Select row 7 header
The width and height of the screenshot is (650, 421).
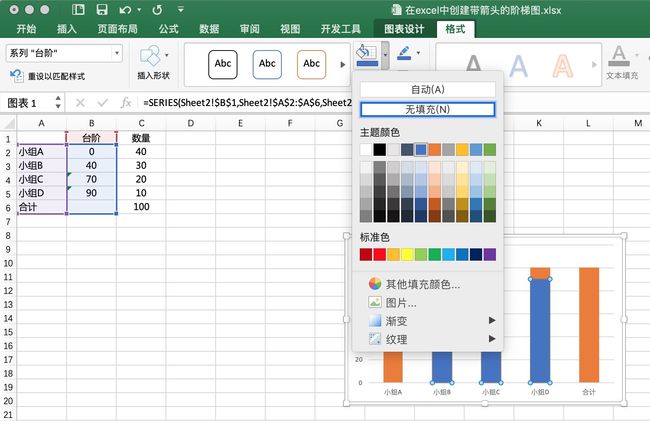click(x=8, y=221)
